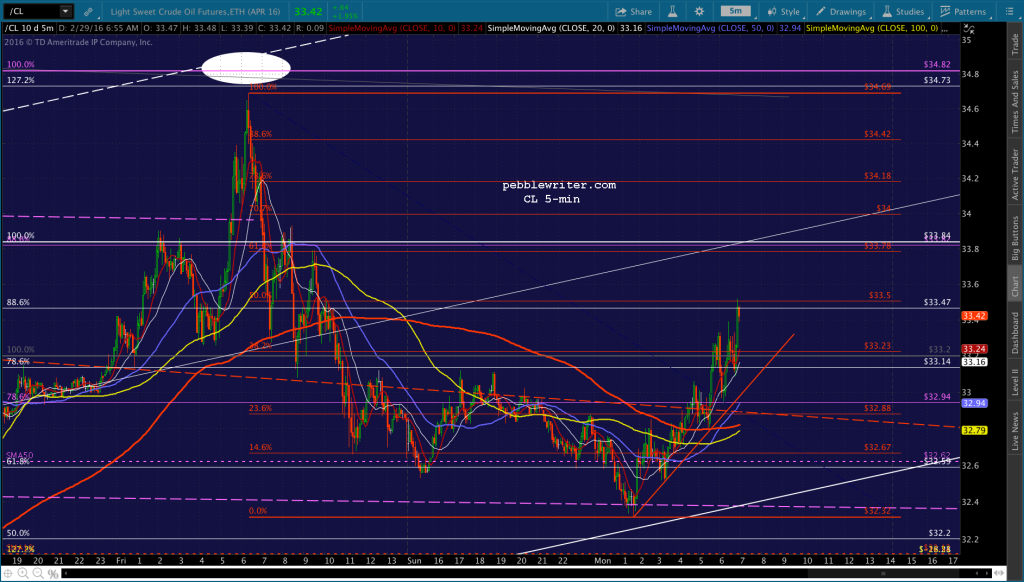
Task: Open the Dashboard sidebar tab
Action: point(1015,333)
